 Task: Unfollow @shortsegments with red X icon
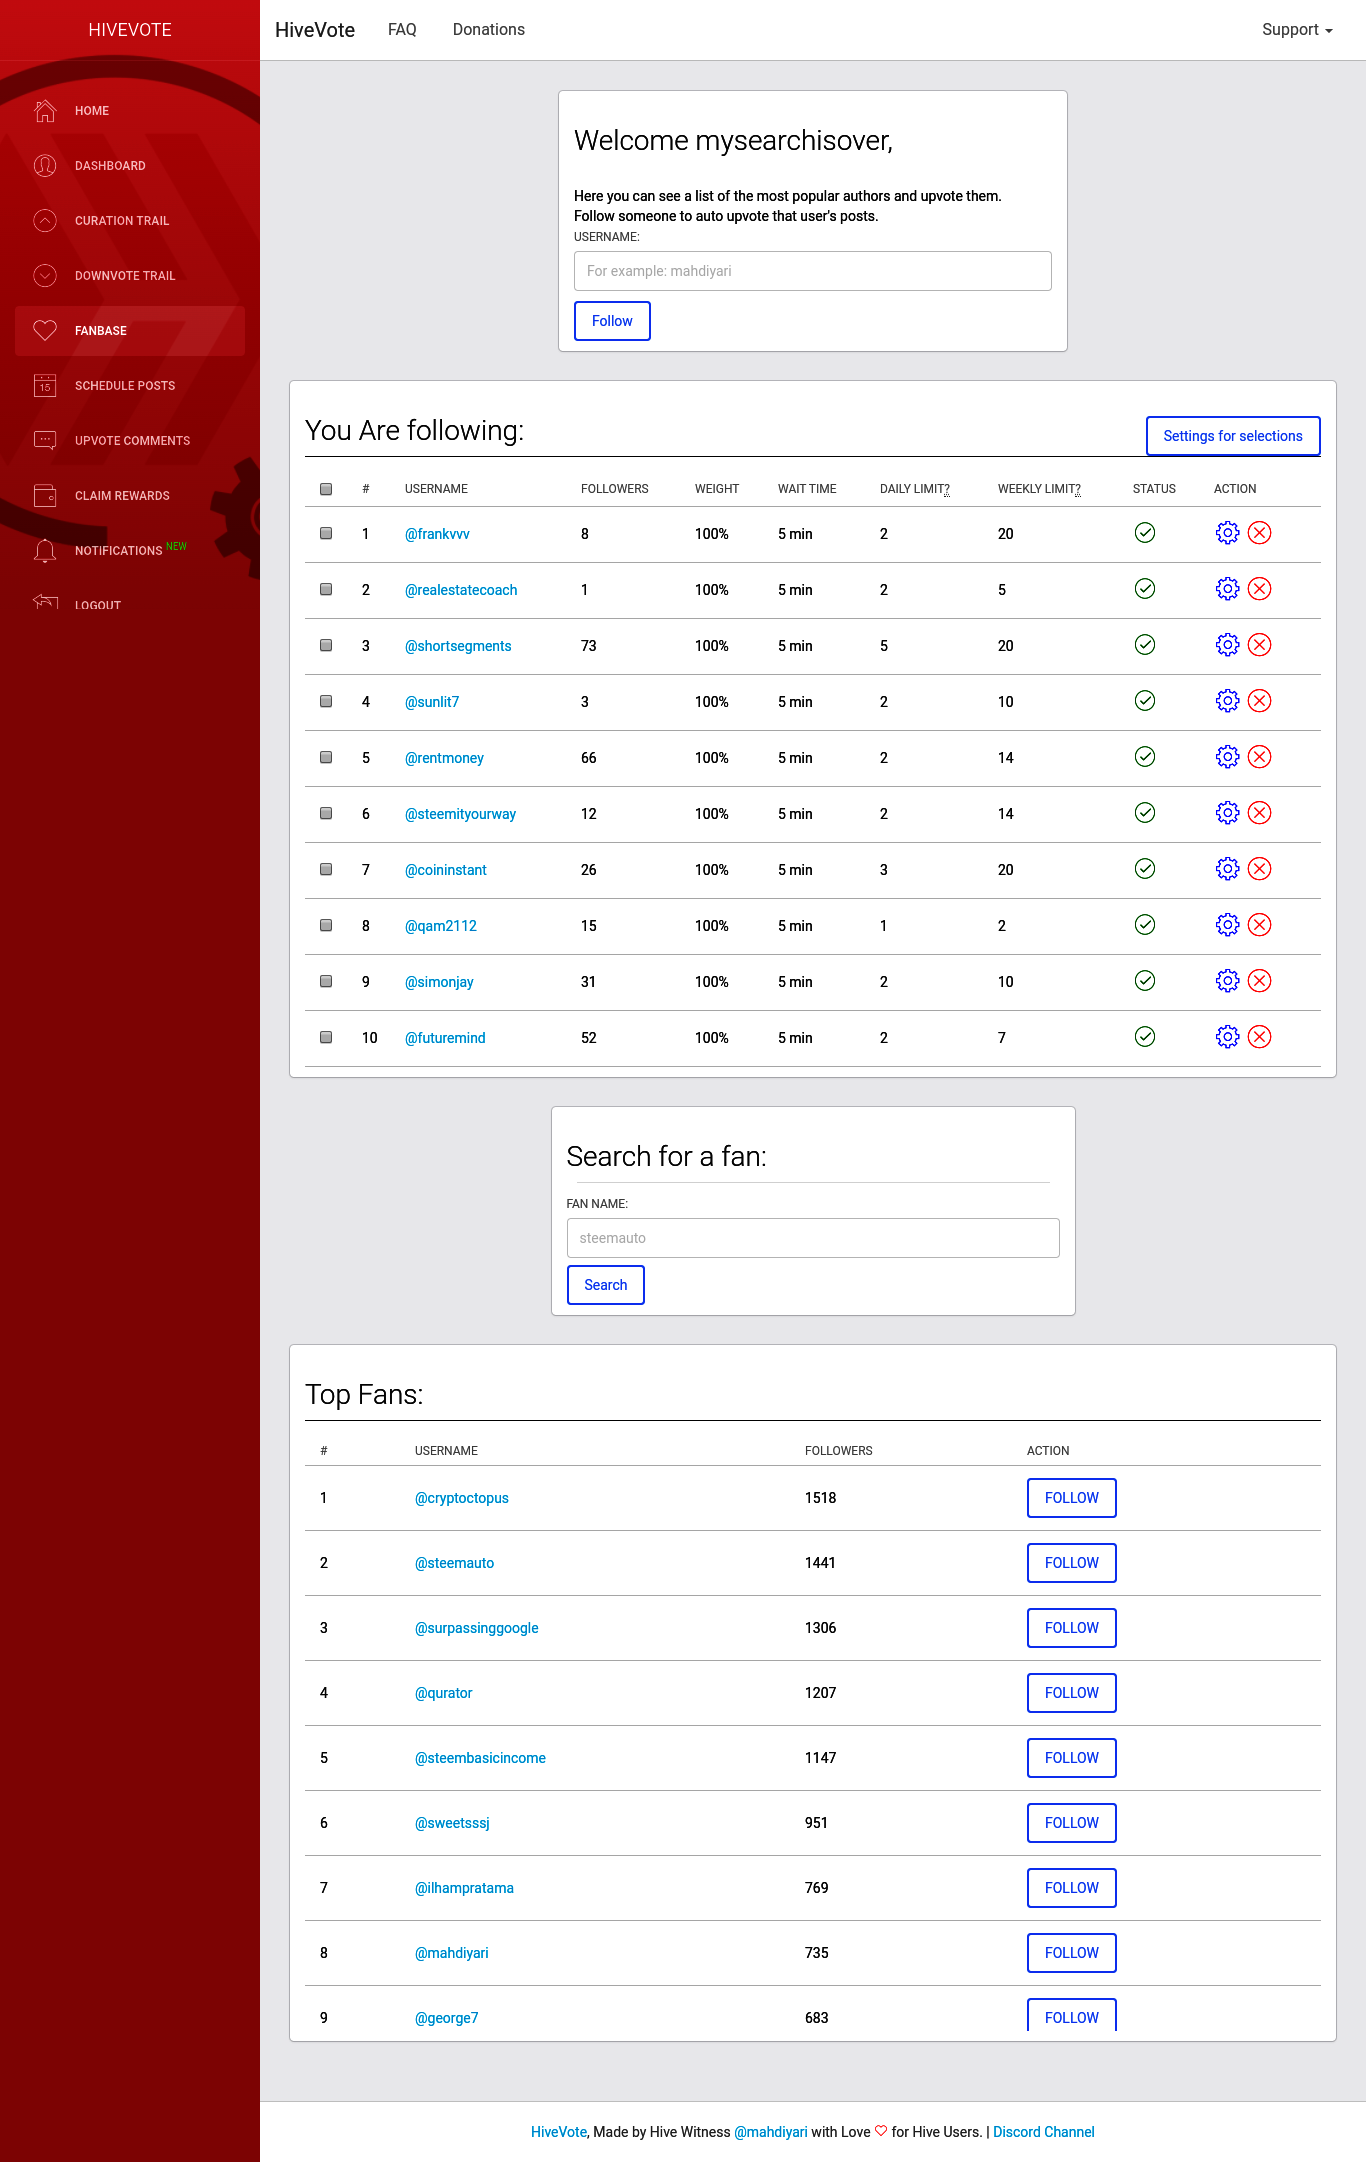click(x=1260, y=645)
